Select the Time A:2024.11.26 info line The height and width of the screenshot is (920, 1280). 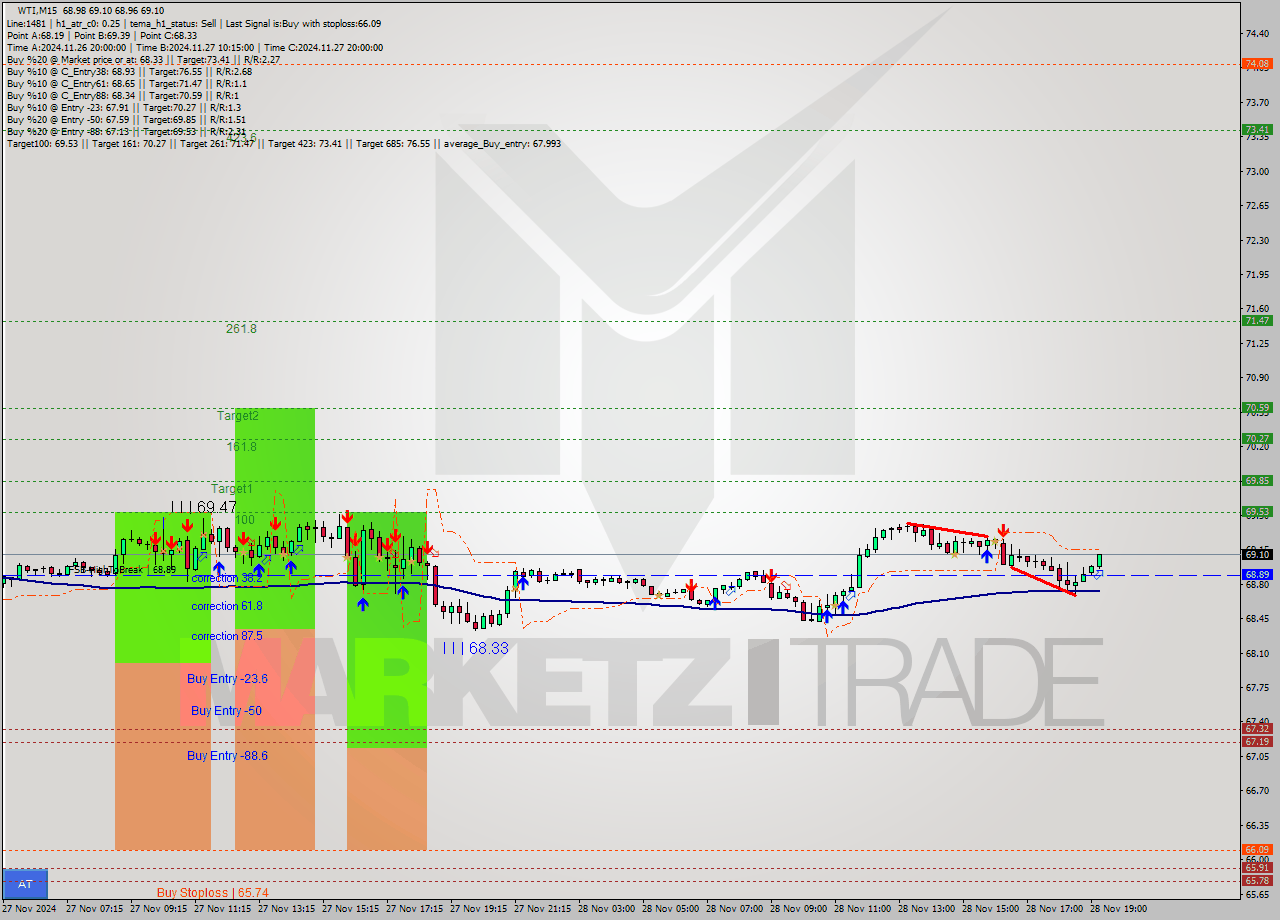coord(194,47)
